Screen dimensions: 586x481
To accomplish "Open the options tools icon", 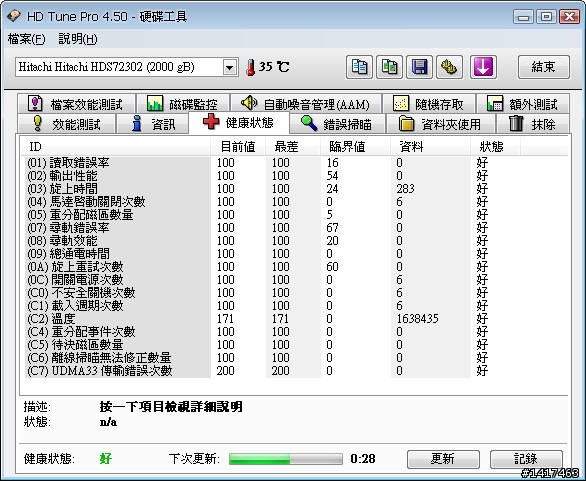I will click(x=450, y=67).
